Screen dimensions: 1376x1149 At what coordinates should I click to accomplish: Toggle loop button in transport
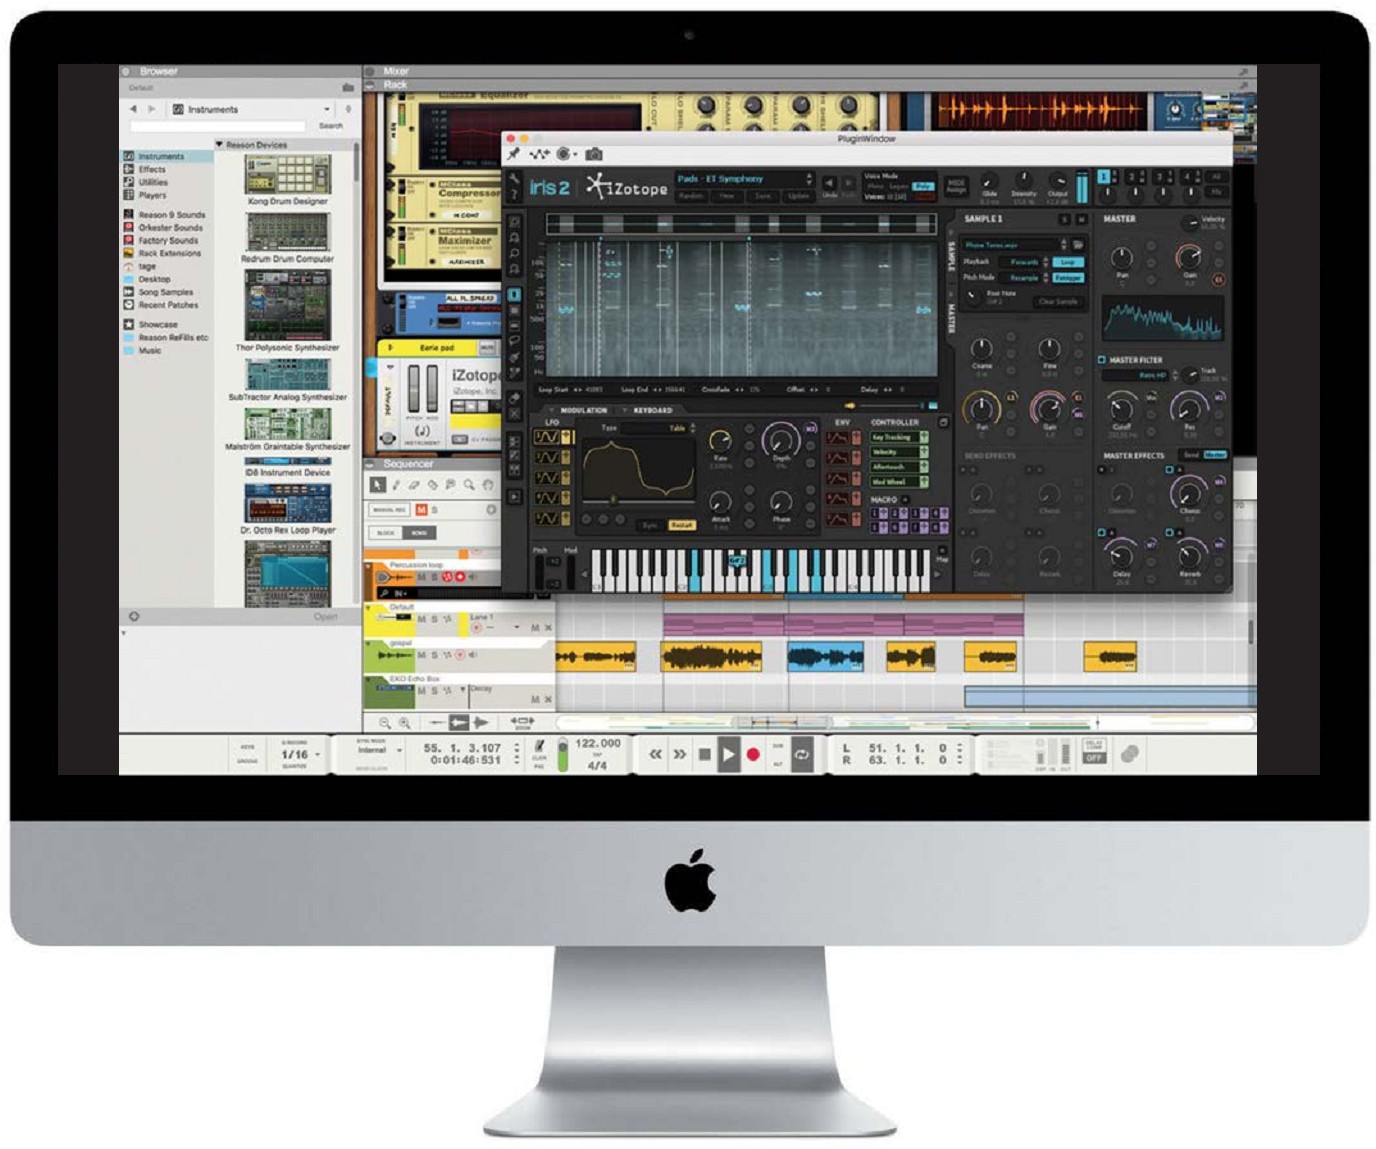[x=802, y=755]
